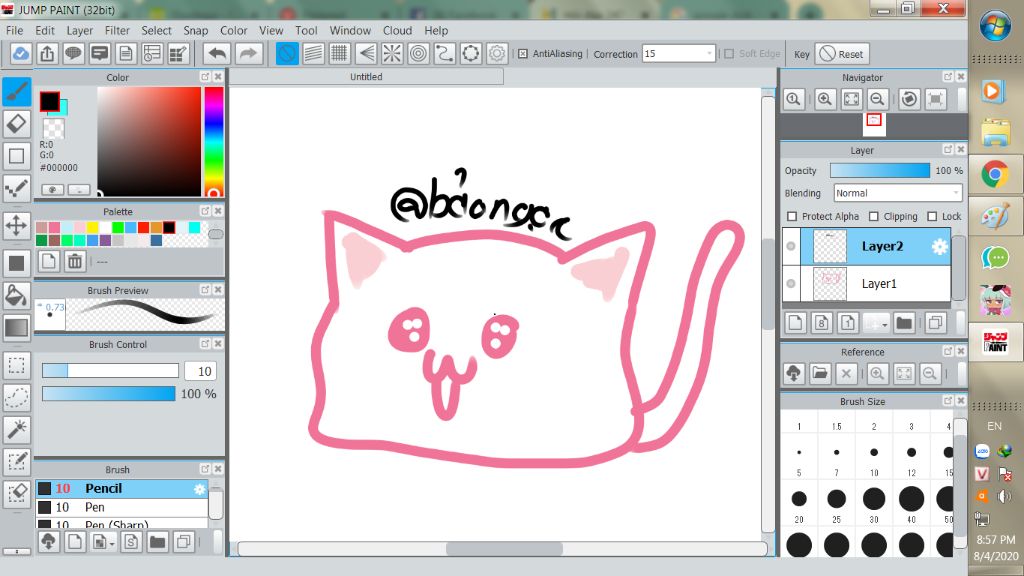1024x576 pixels.
Task: Open snap settings gear
Action: click(x=497, y=54)
